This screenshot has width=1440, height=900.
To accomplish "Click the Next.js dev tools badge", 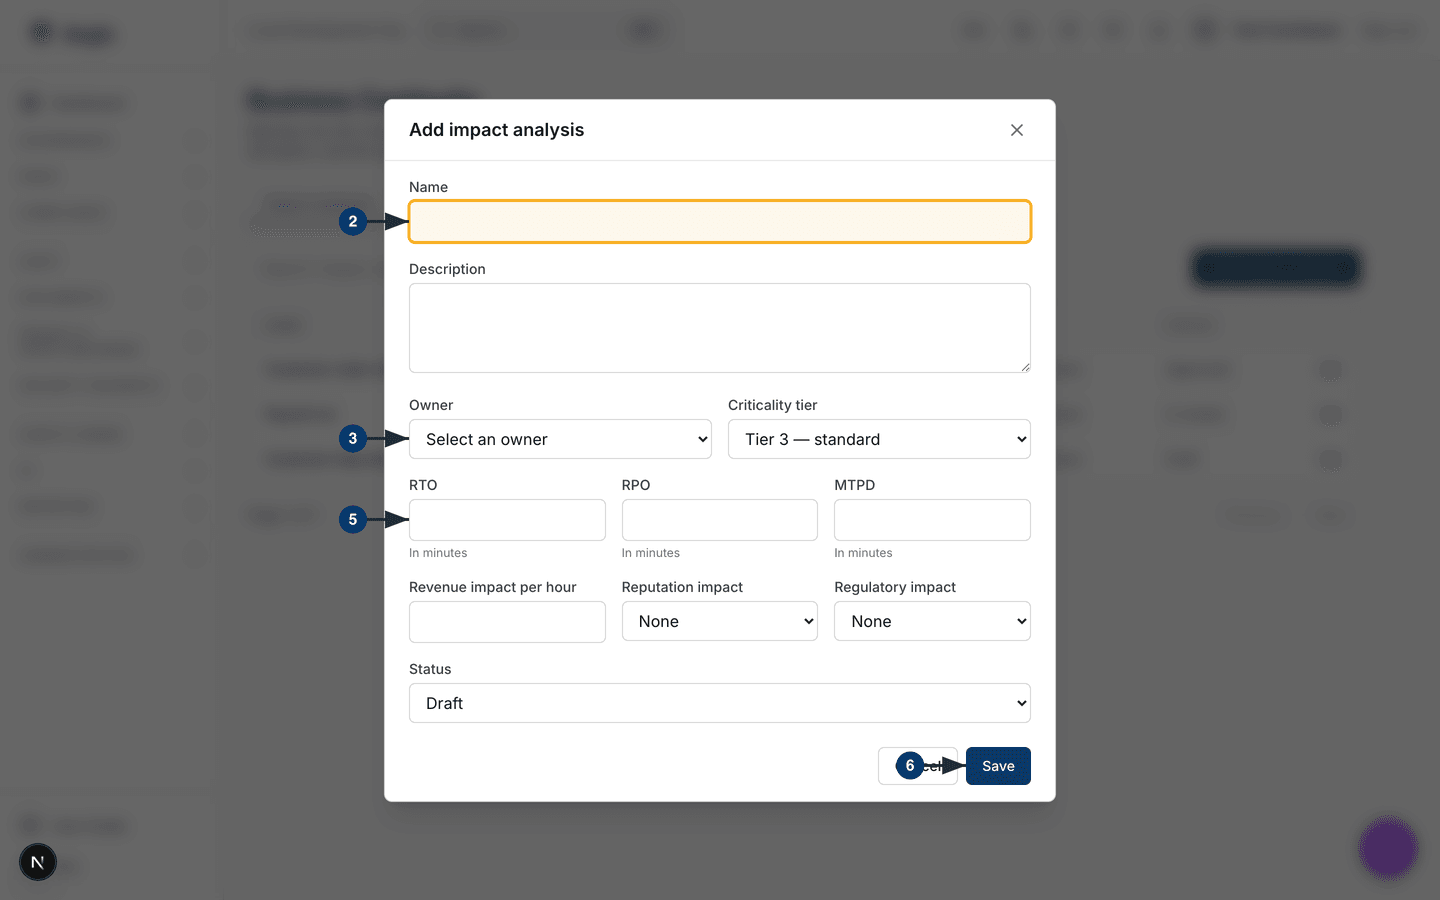I will 38,862.
